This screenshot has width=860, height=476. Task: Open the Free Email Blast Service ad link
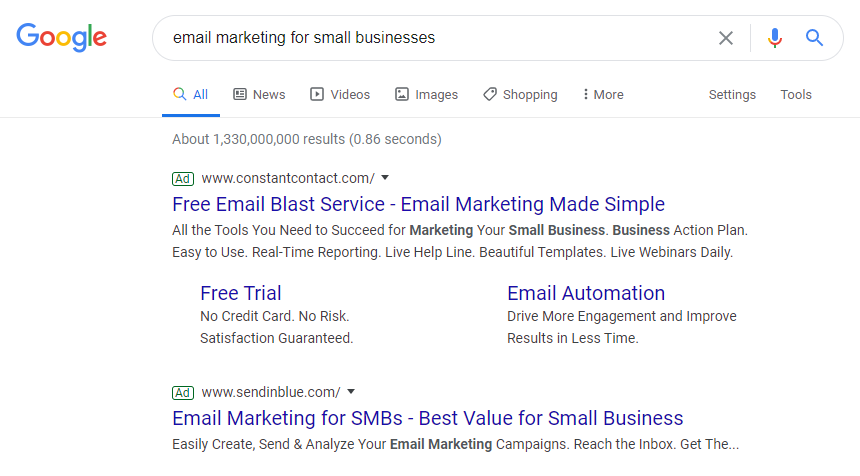(x=418, y=204)
